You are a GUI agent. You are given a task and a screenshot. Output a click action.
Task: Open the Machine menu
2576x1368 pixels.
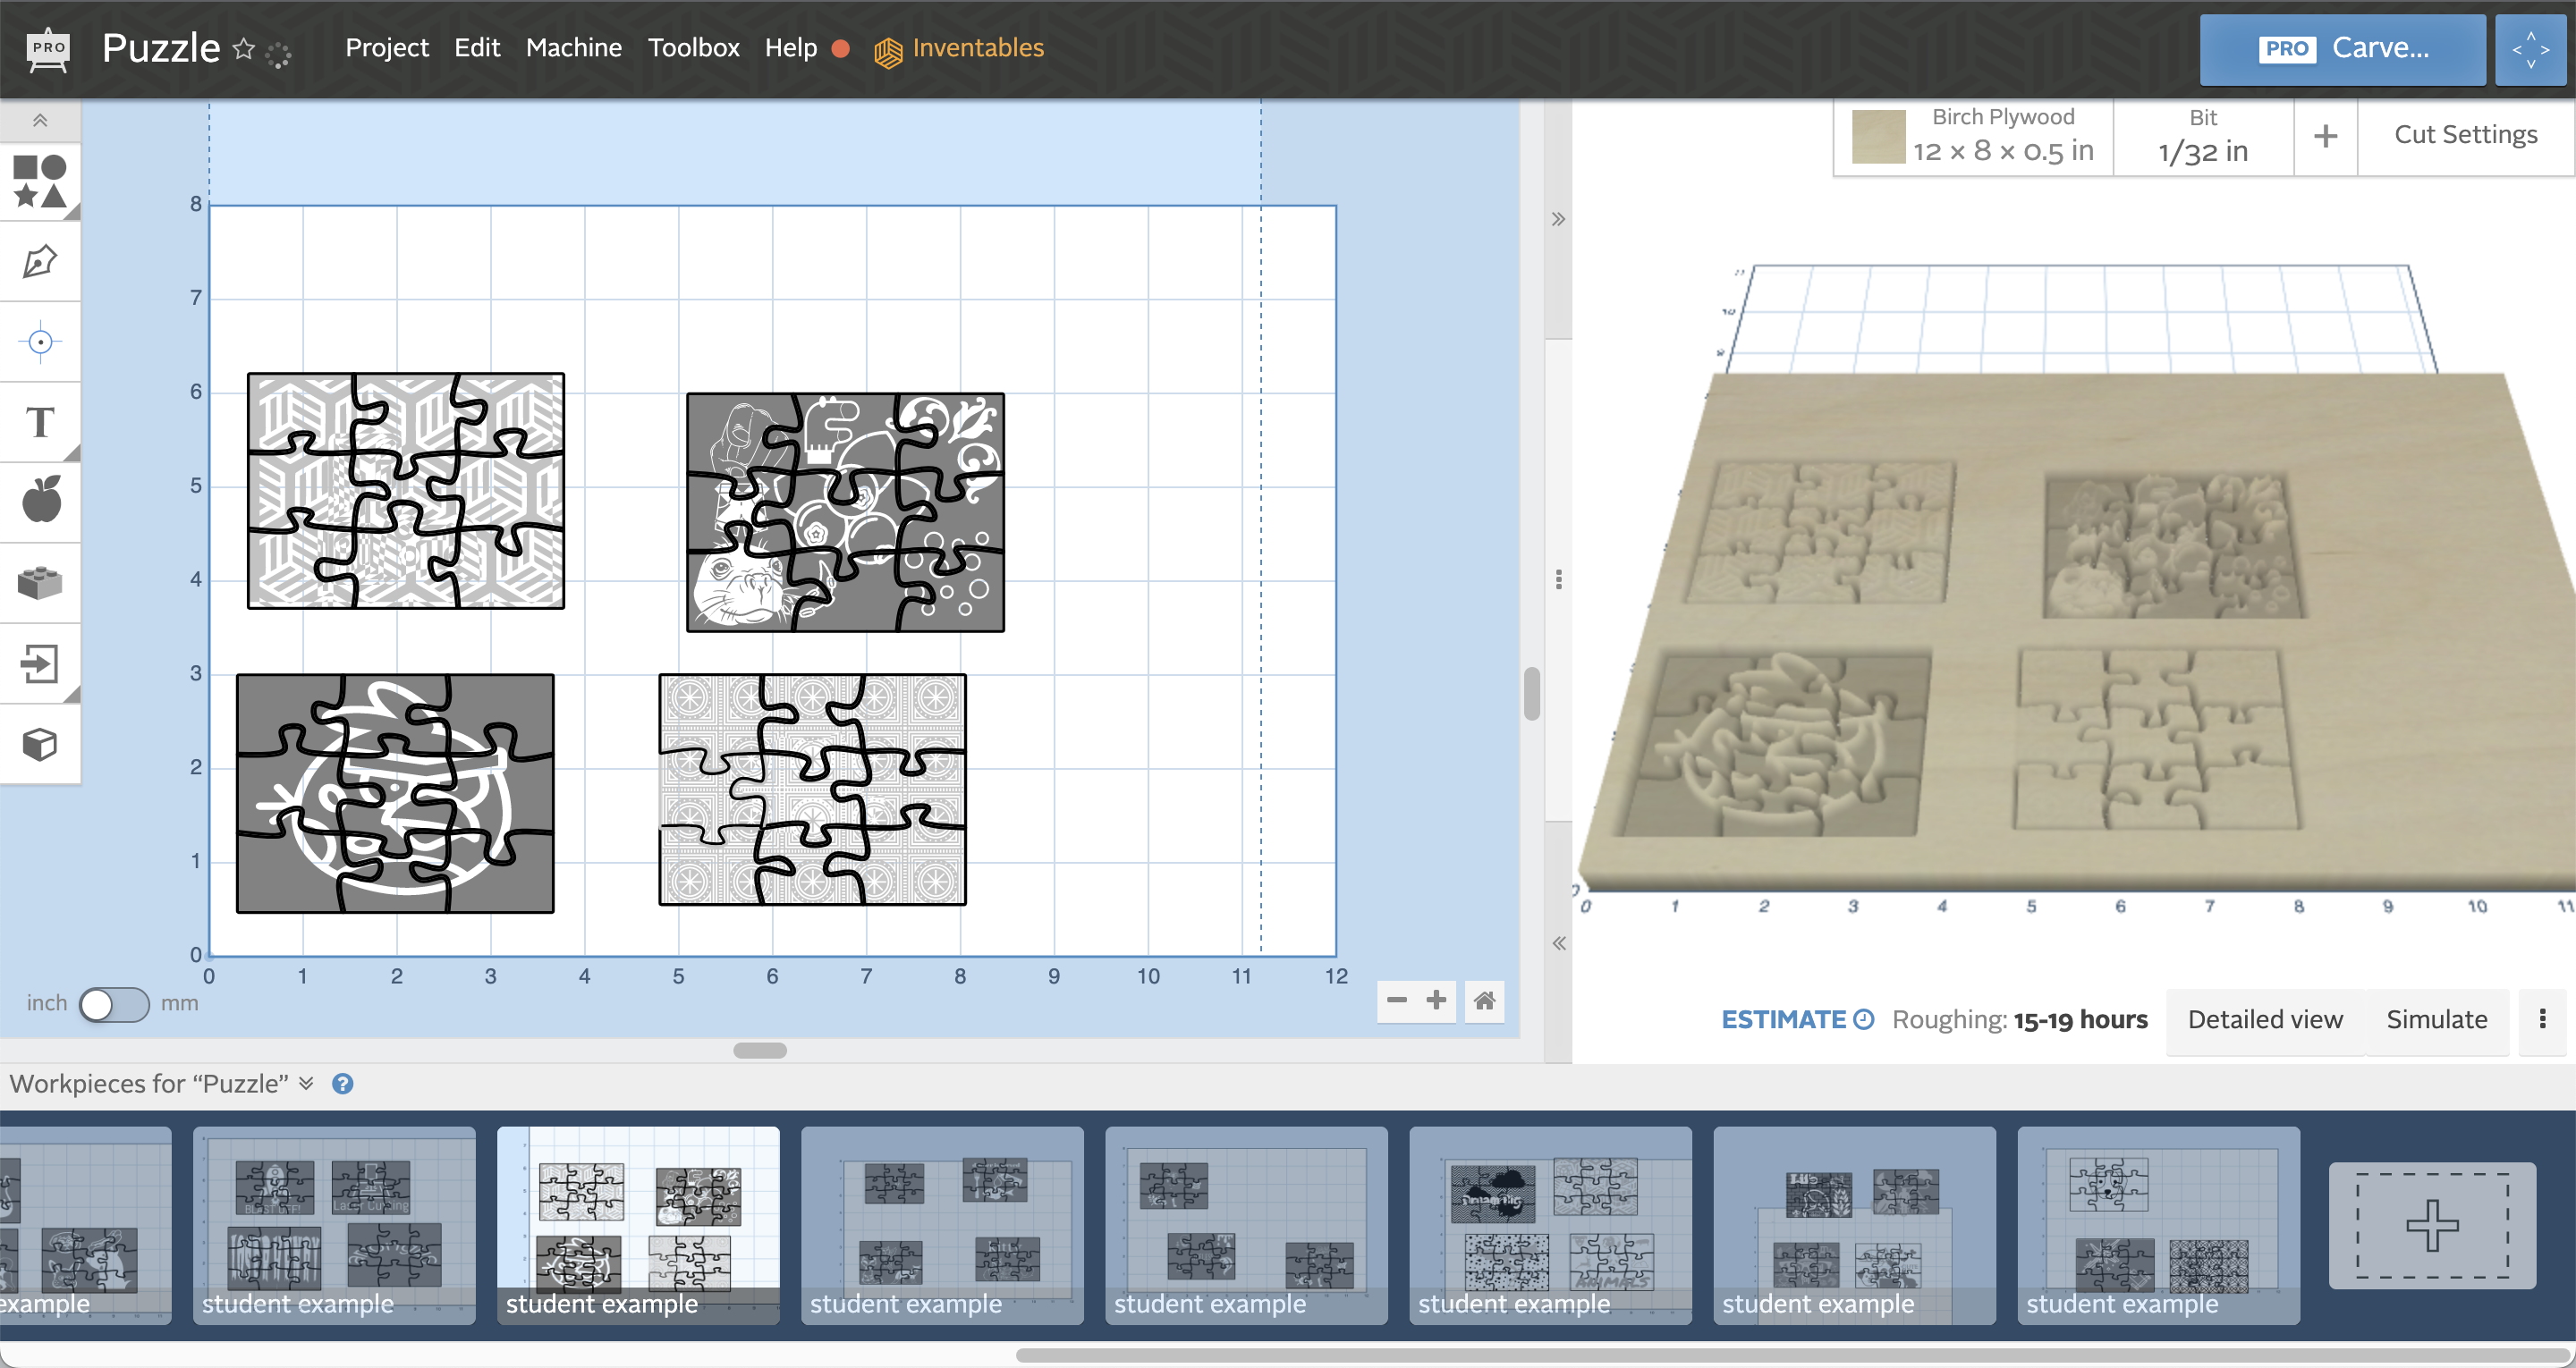pos(574,47)
